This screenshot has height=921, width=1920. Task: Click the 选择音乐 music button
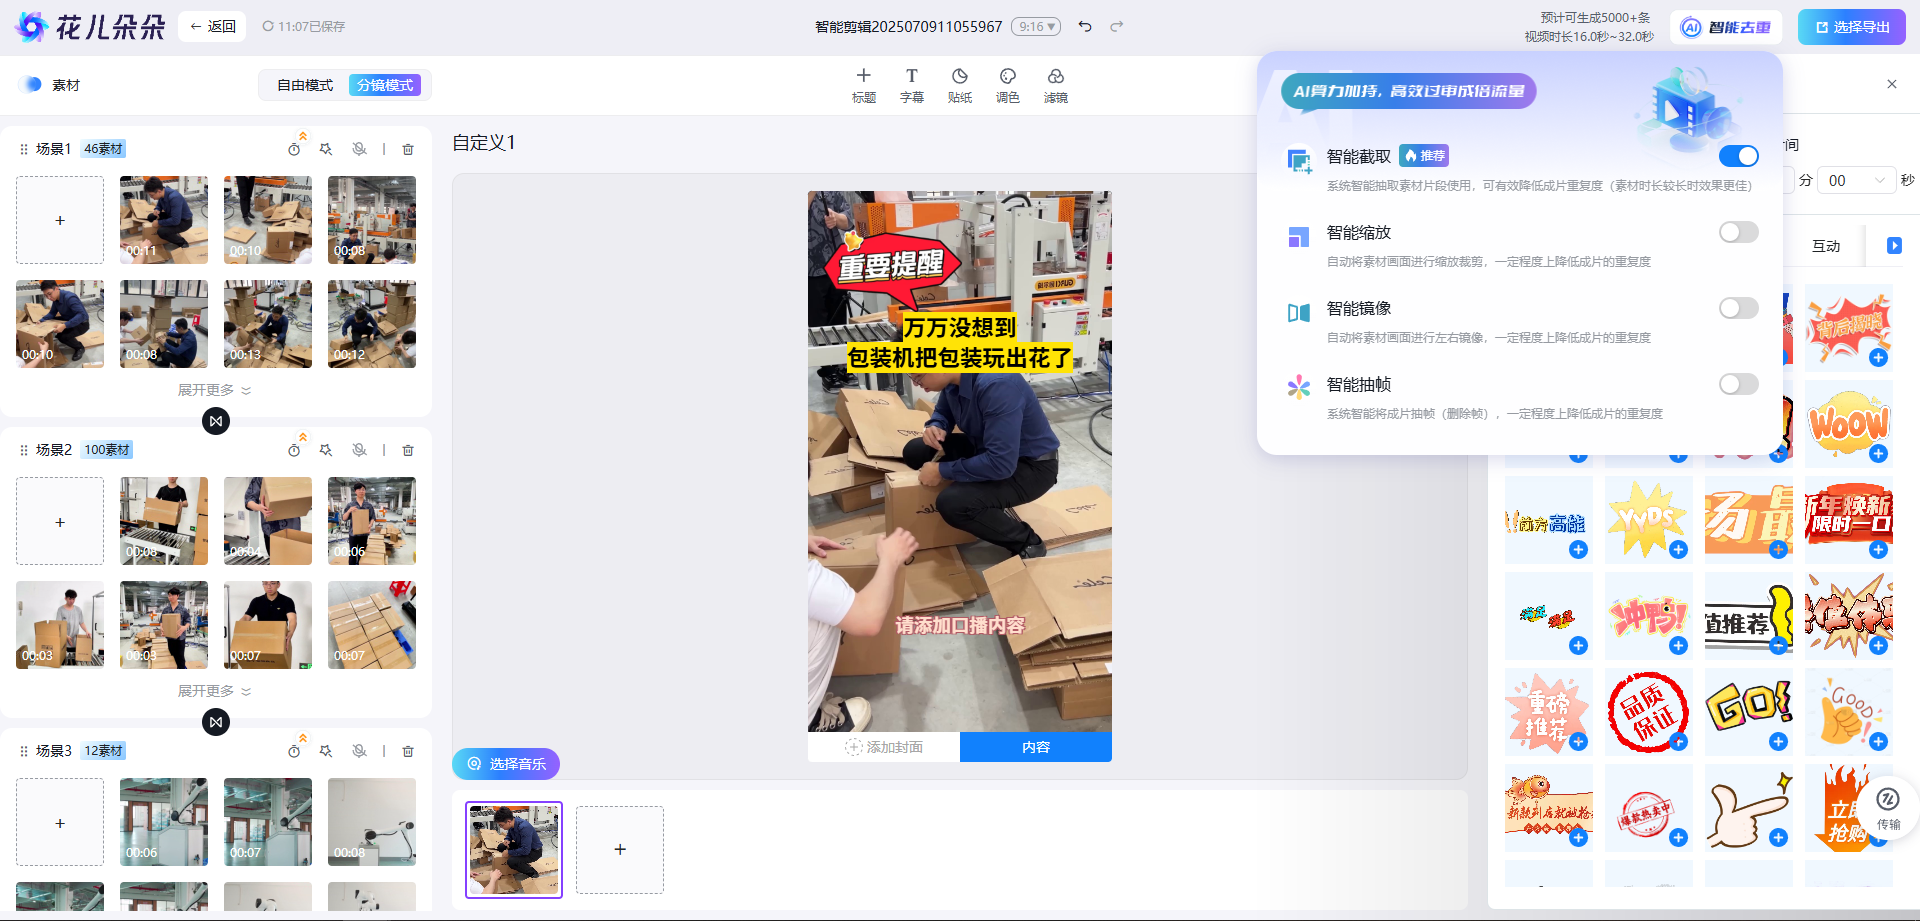tap(506, 764)
